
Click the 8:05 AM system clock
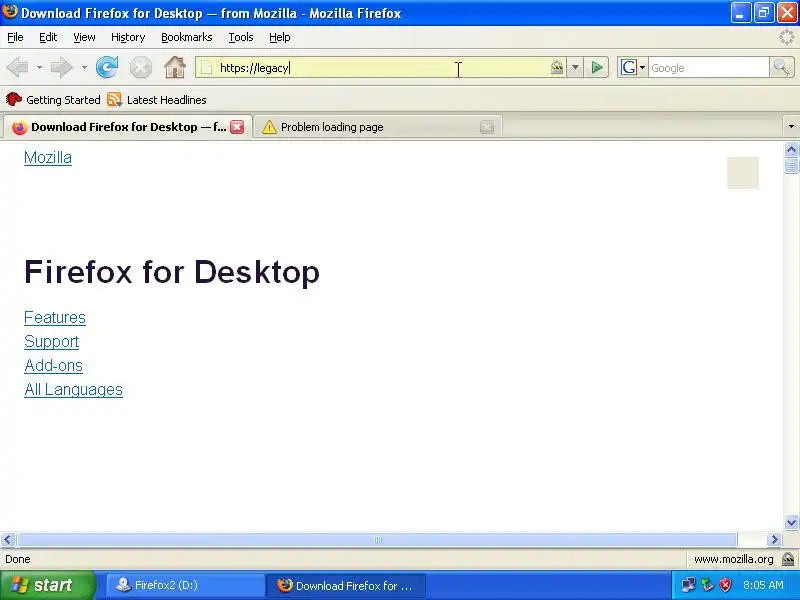763,585
